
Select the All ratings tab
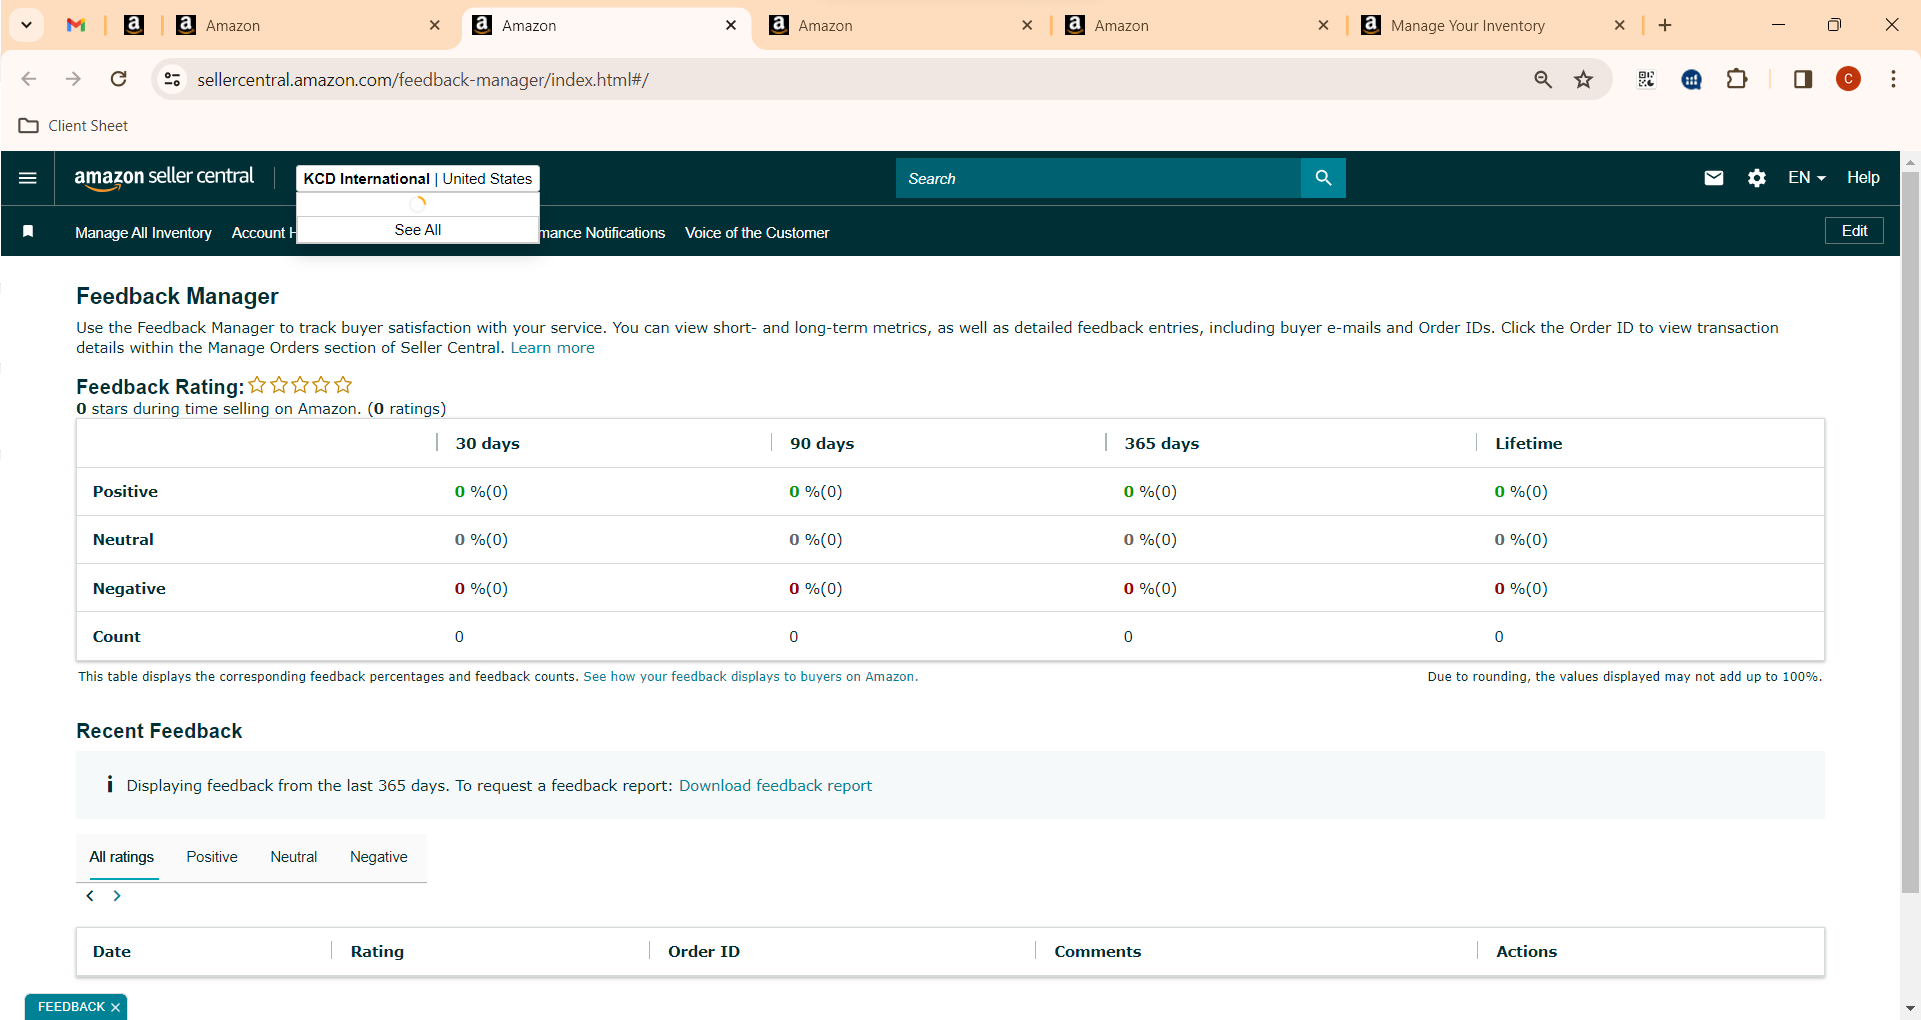[122, 857]
